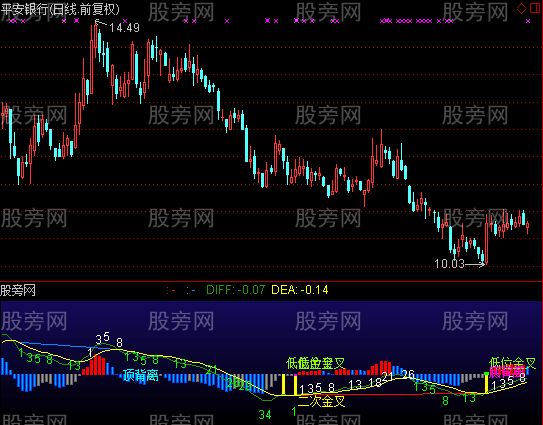Click the rightmost green 低位金叉 label
The height and width of the screenshot is (425, 543).
(x=512, y=363)
